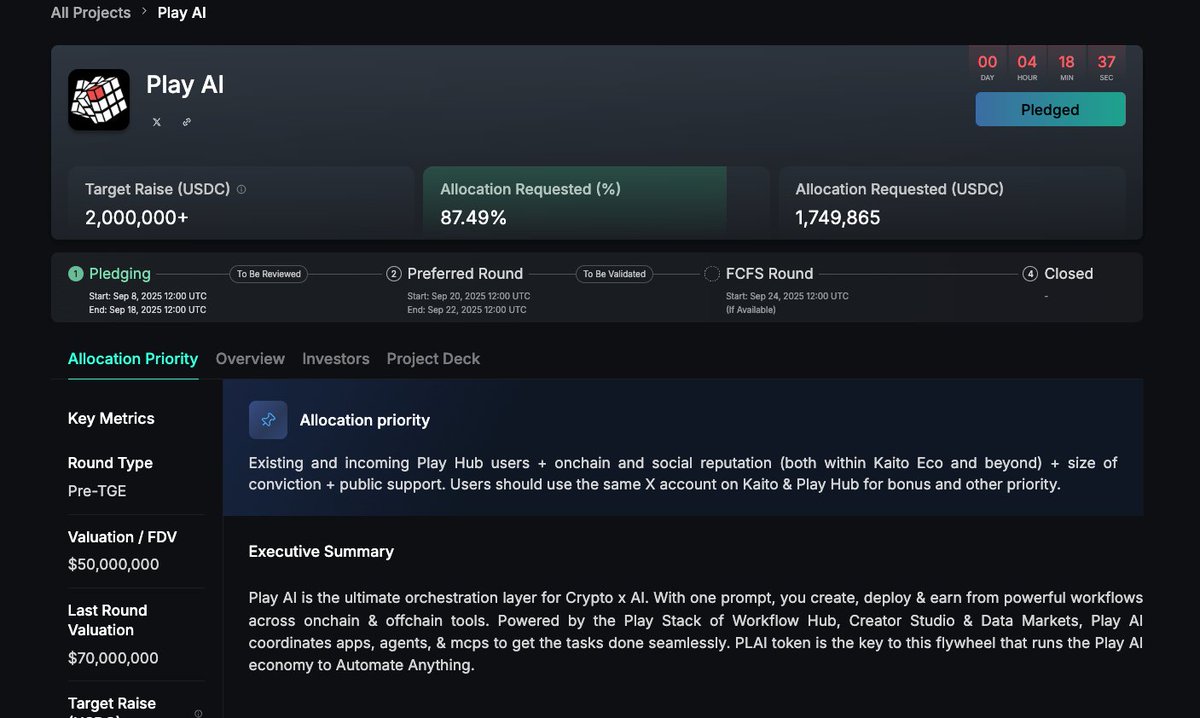Select the FCFS Round stage label
This screenshot has width=1200, height=718.
click(770, 273)
